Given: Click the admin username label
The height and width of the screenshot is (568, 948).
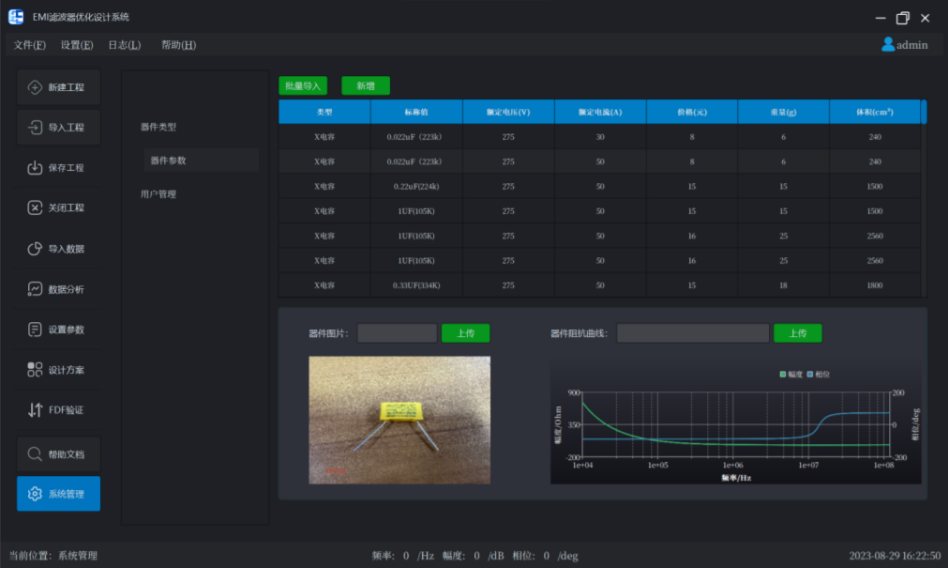Looking at the screenshot, I should tap(912, 45).
